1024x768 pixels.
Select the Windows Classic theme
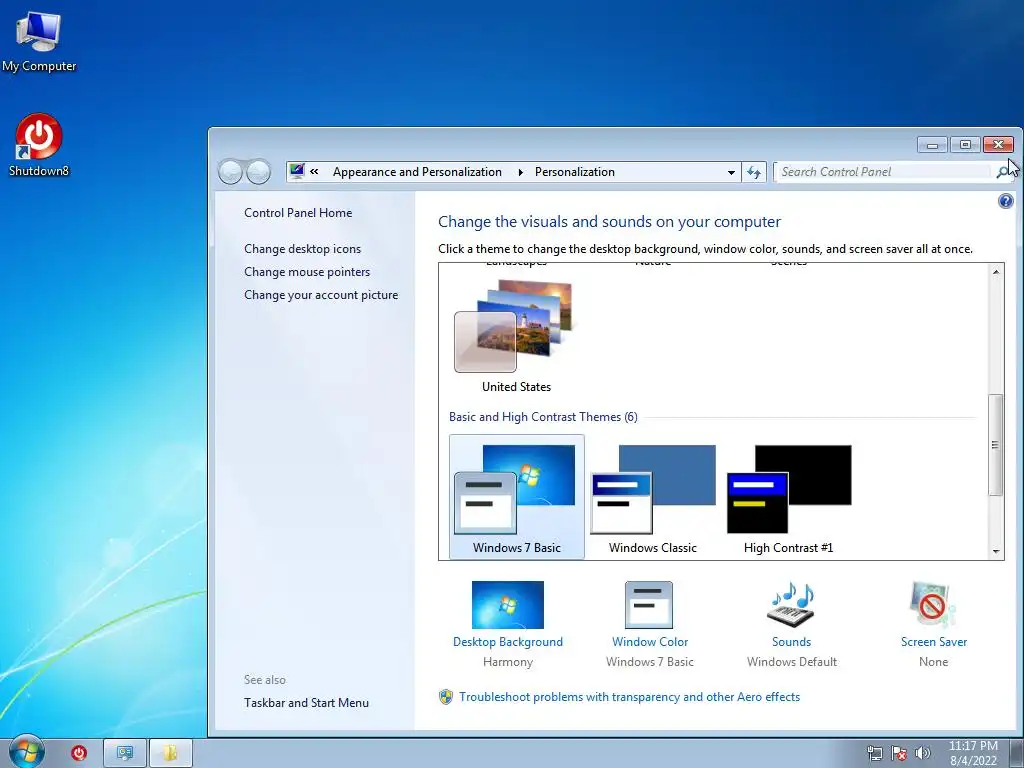pyautogui.click(x=652, y=497)
